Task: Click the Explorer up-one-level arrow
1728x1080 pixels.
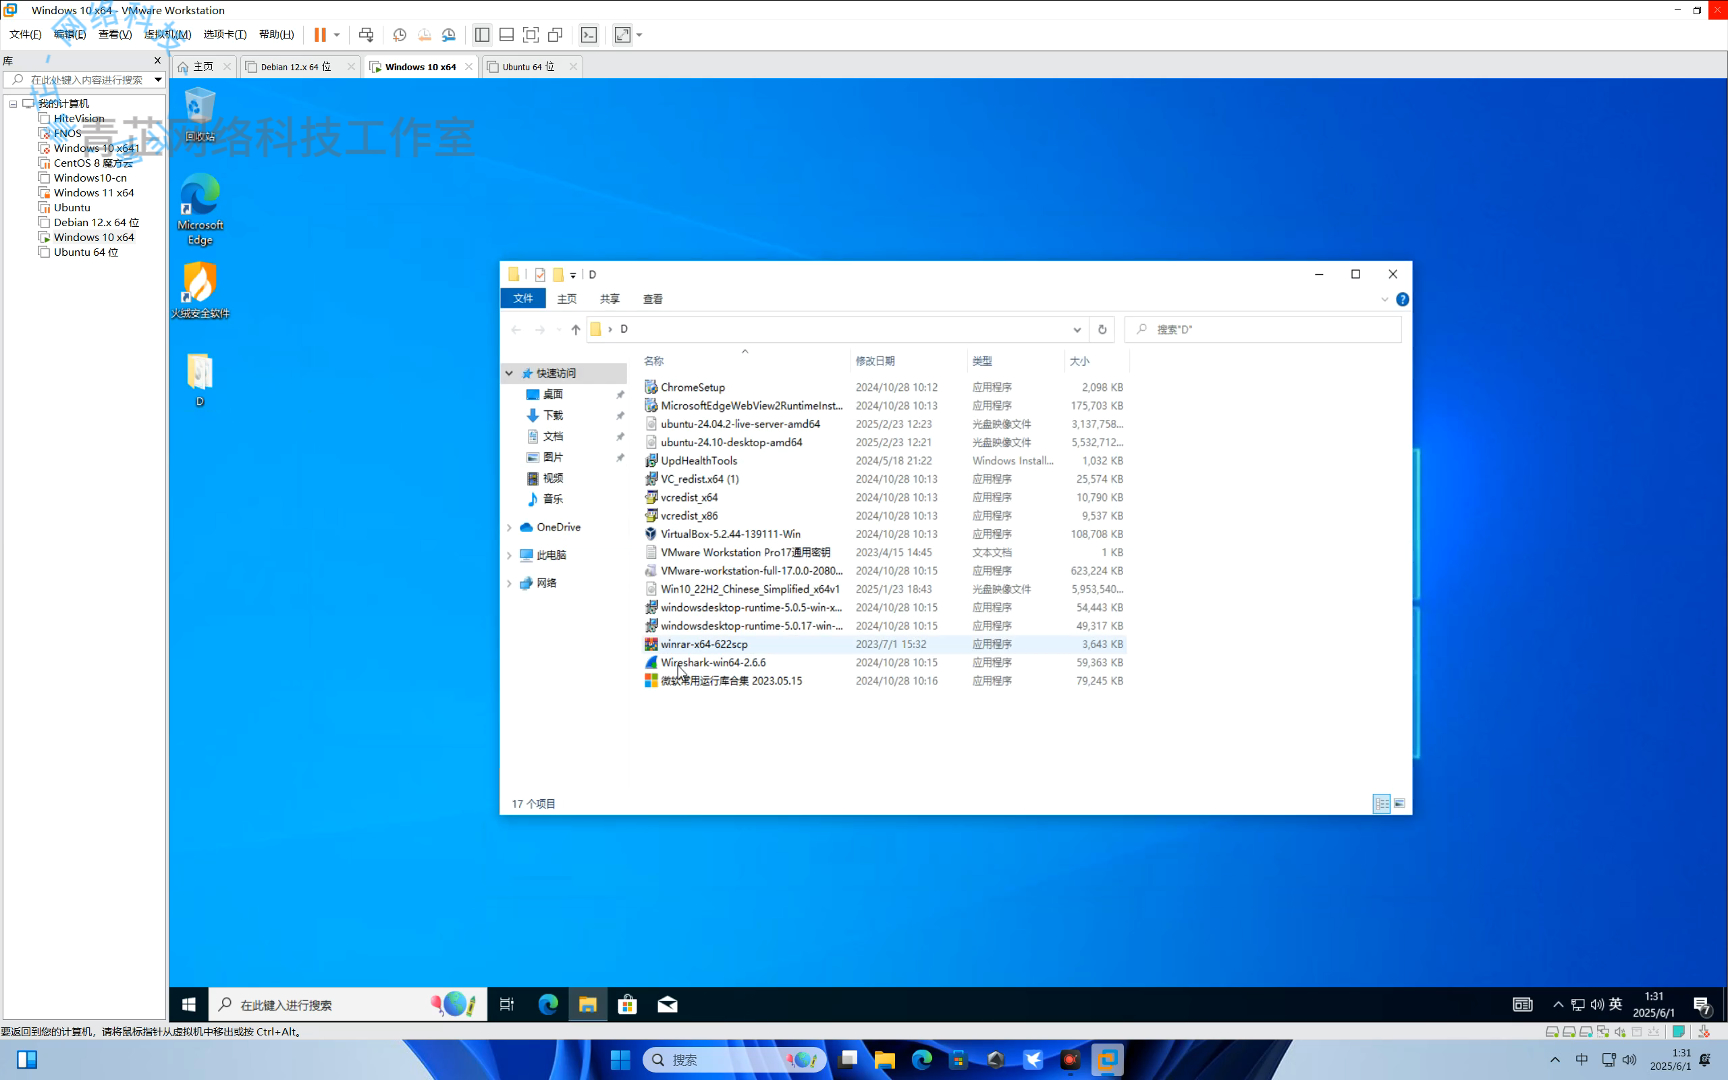Action: click(576, 329)
